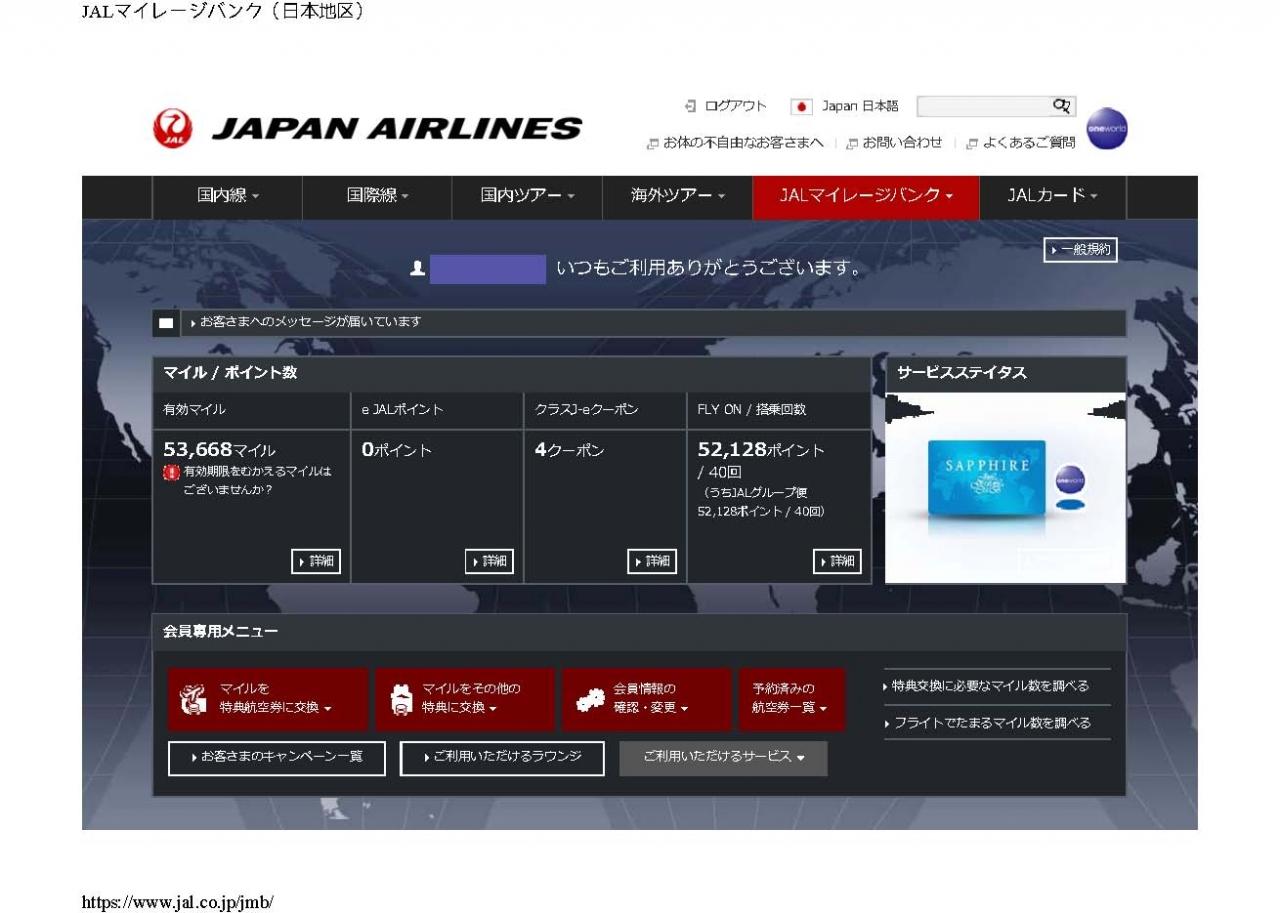Click into the site search field
Screen dimensions: 1280x913
982,106
